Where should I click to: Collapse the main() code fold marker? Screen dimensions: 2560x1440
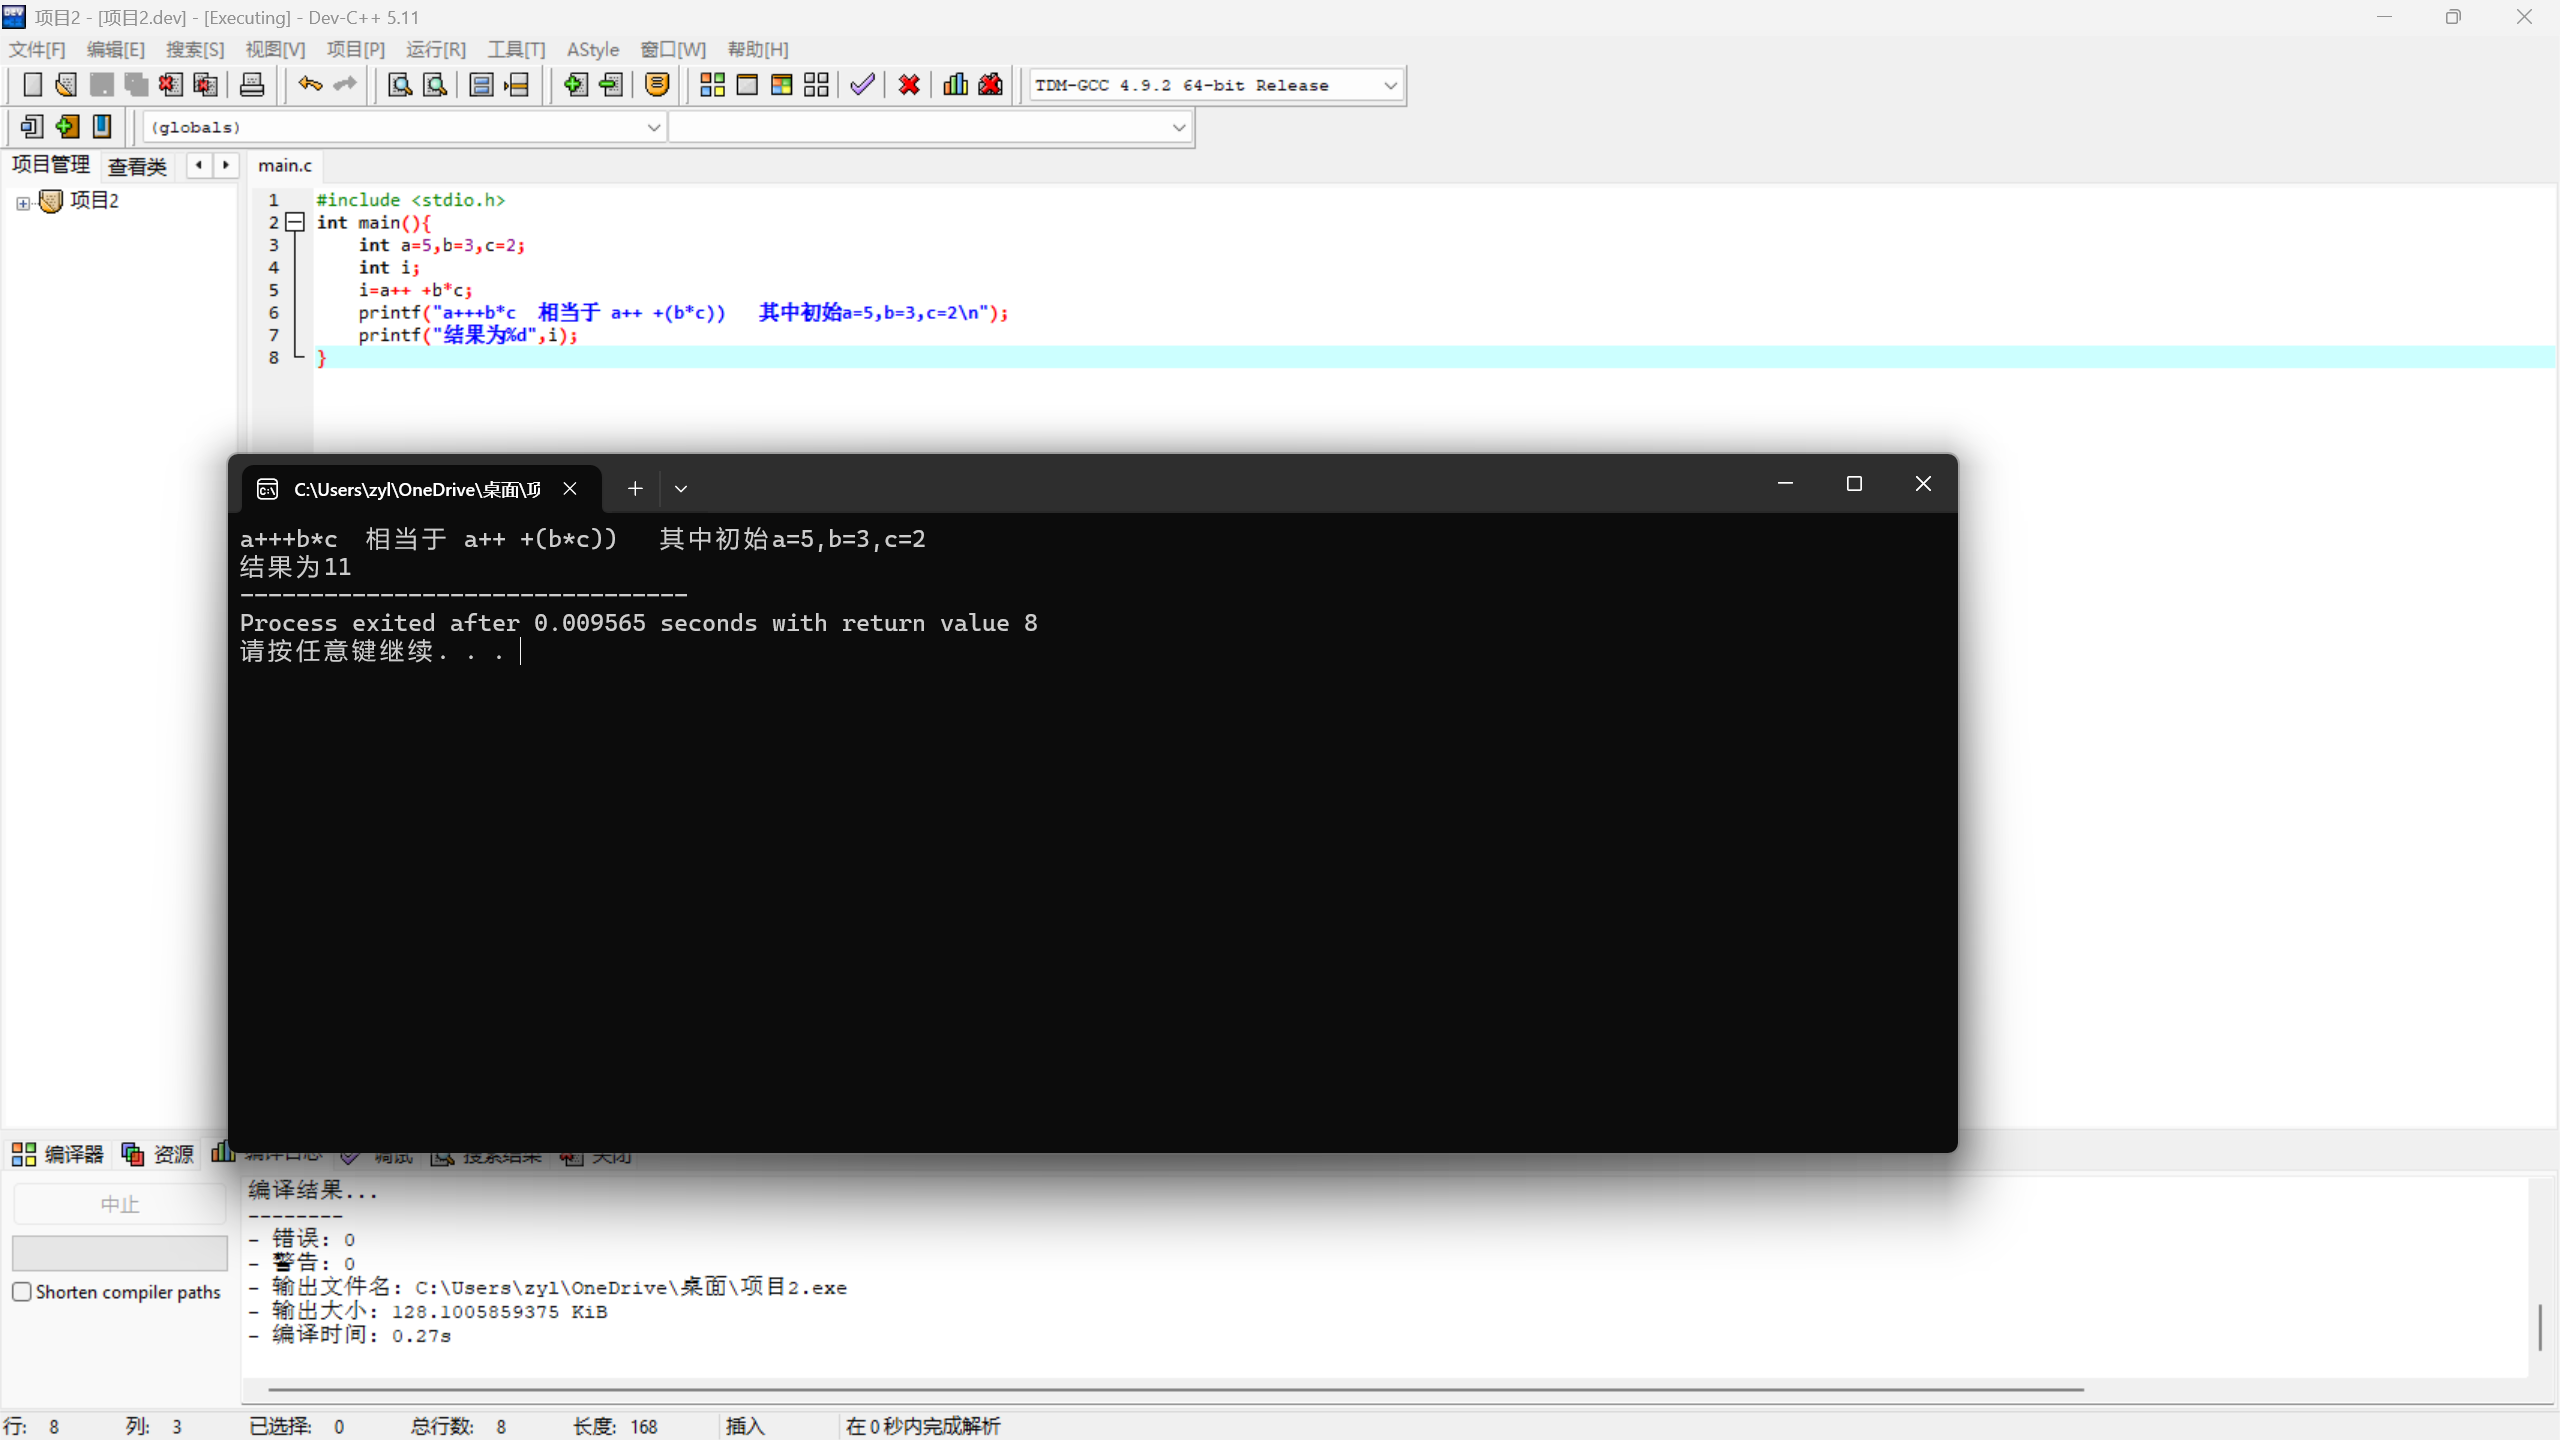pyautogui.click(x=295, y=222)
